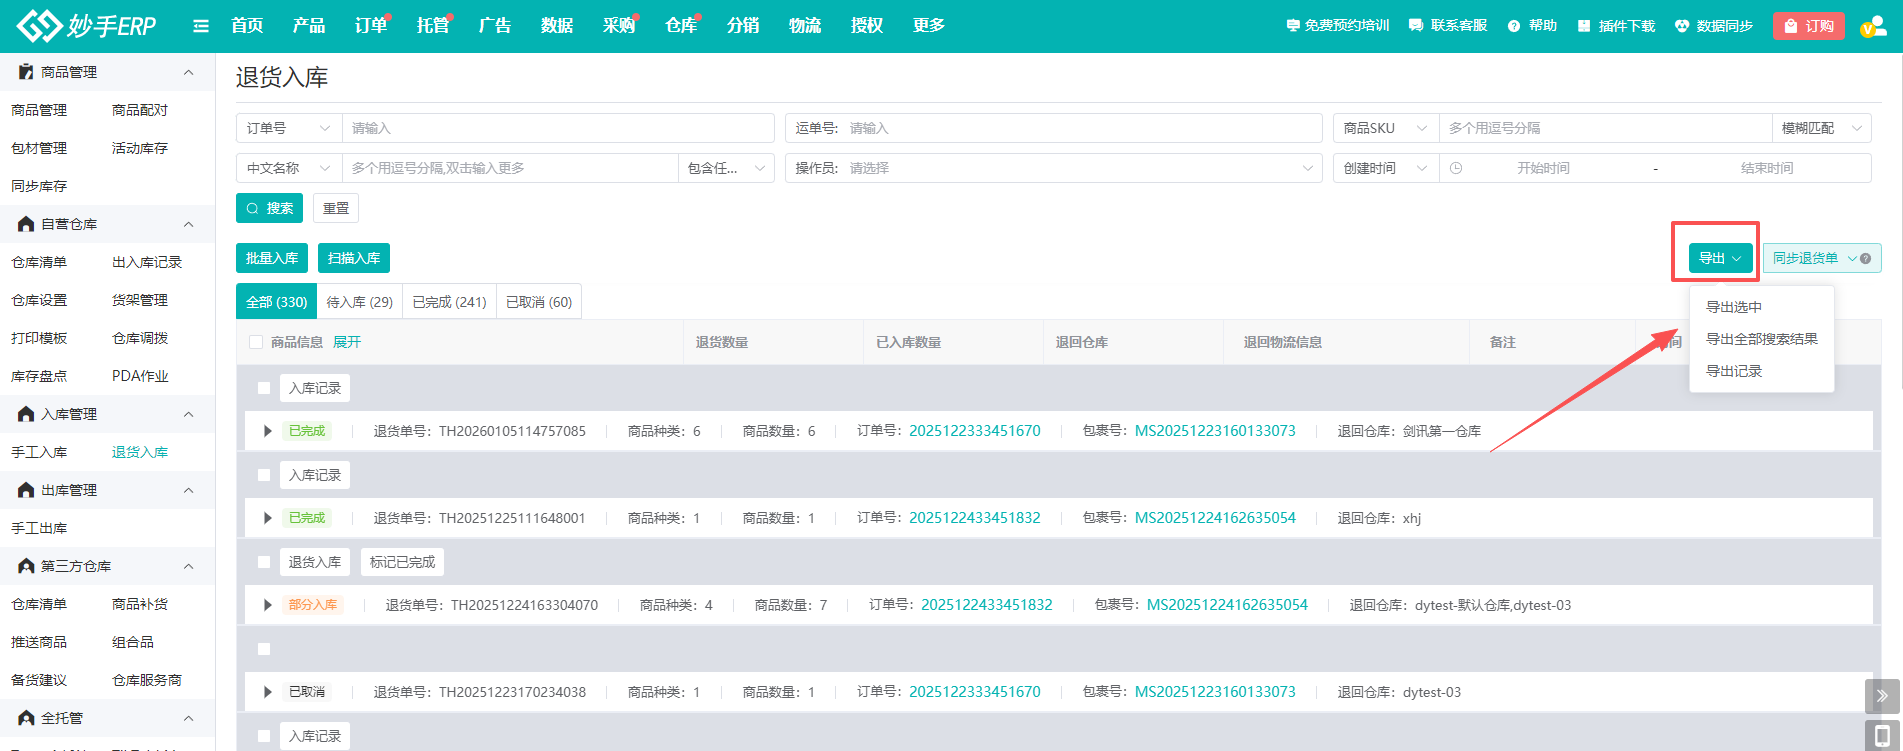Click the hamburger menu collapse icon

201,26
